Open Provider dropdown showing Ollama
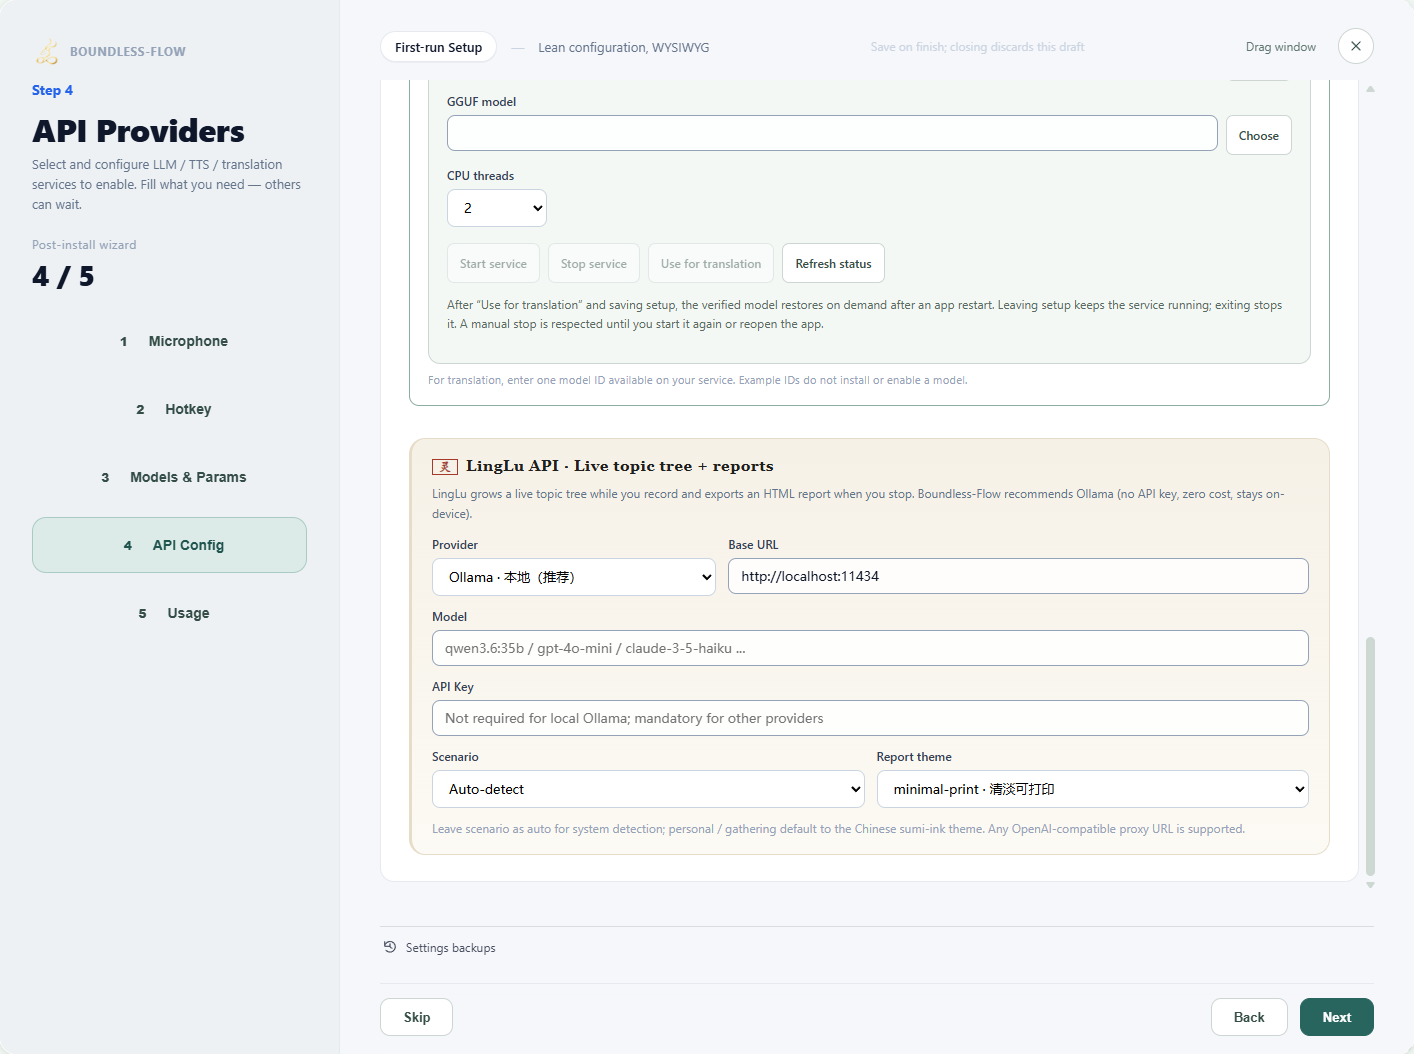 point(574,577)
